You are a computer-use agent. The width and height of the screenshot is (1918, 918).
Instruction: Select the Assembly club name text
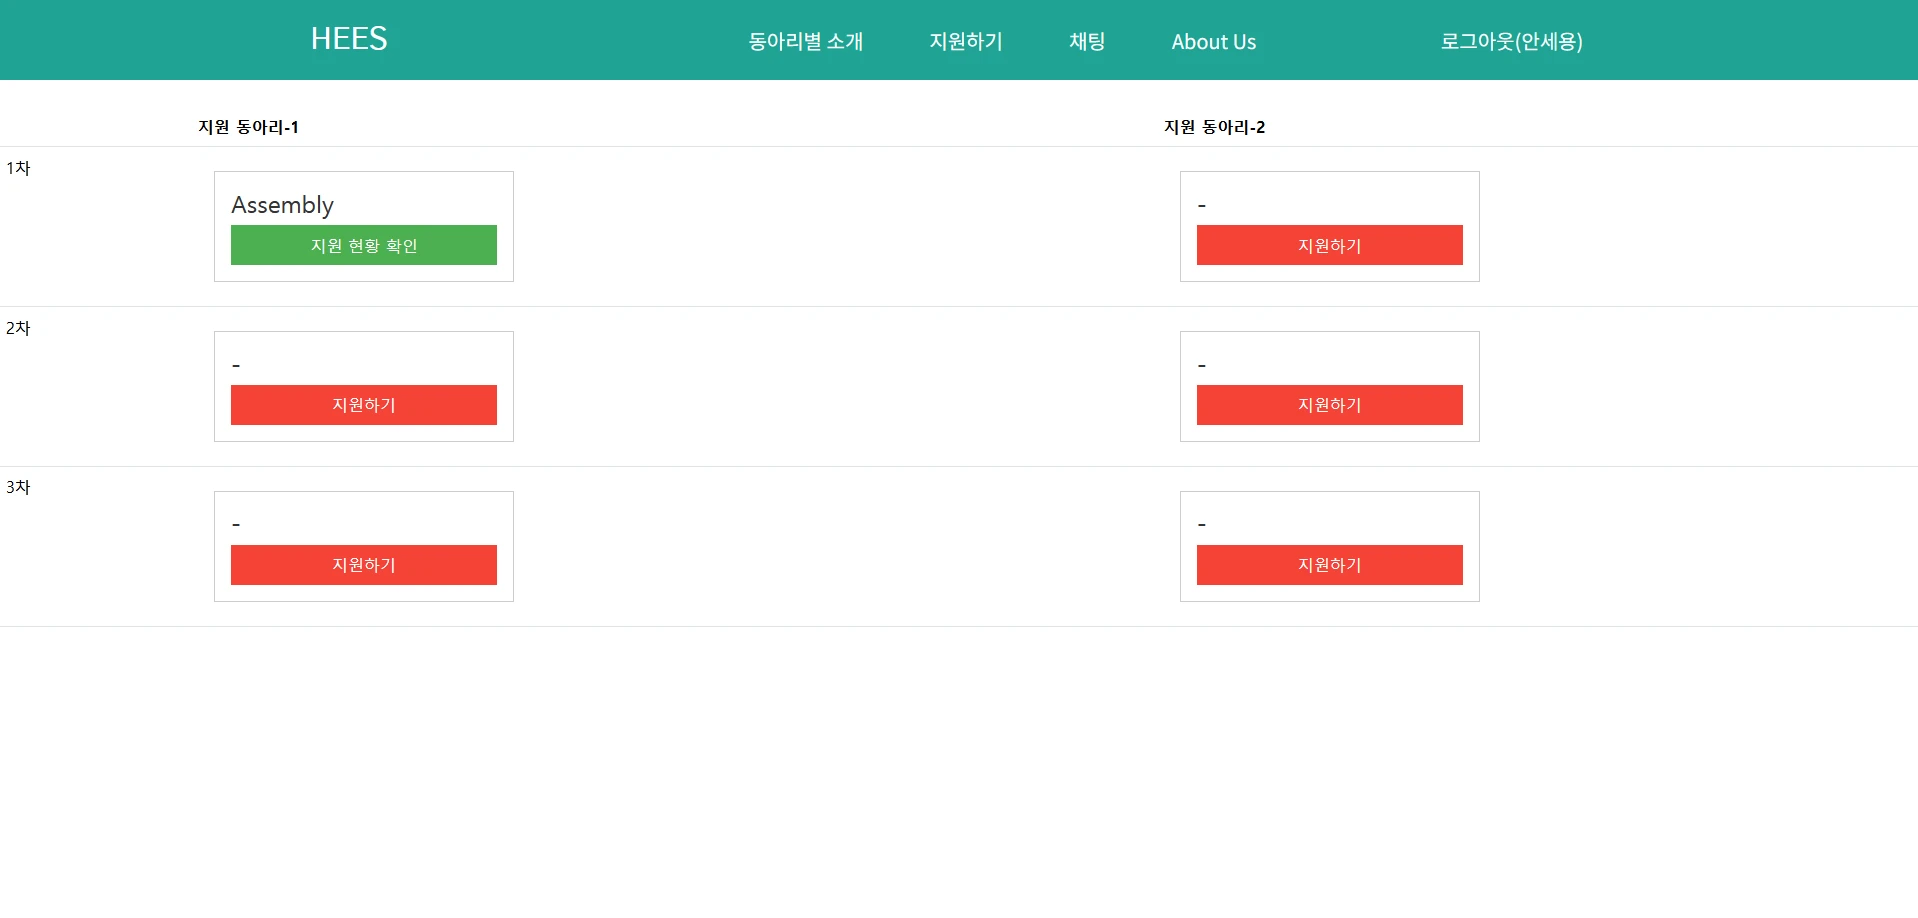(x=282, y=205)
